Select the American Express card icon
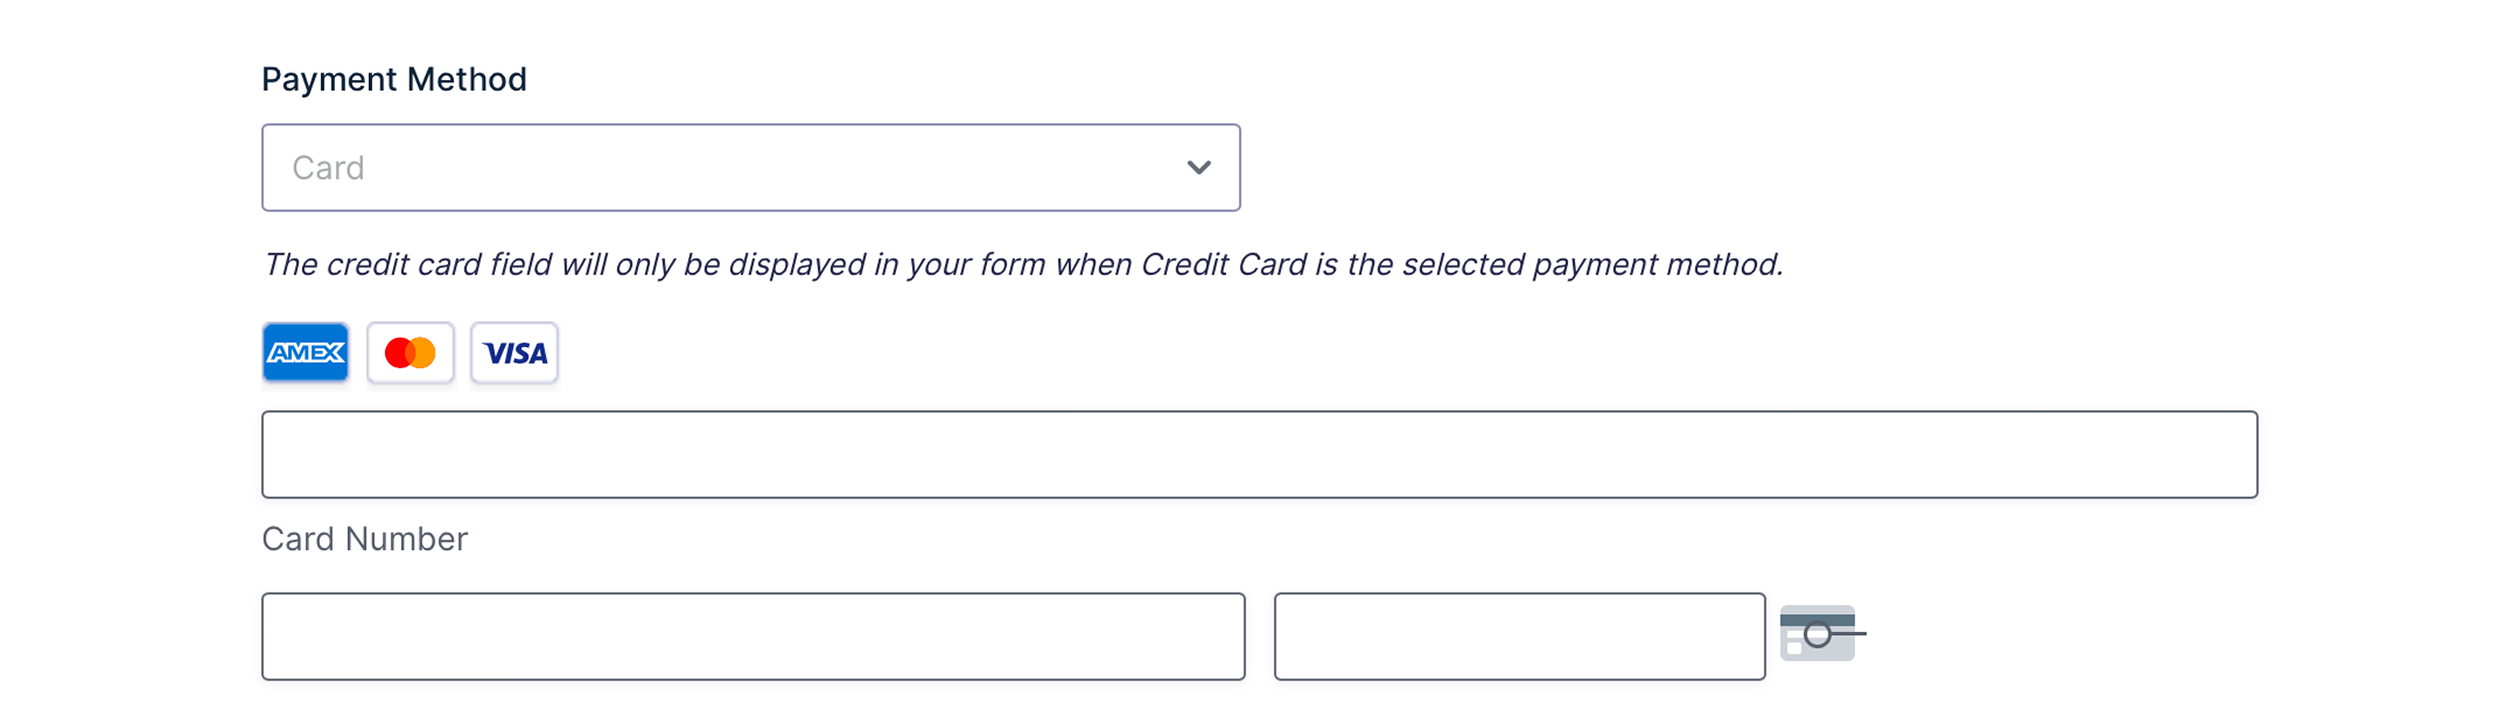 click(305, 352)
